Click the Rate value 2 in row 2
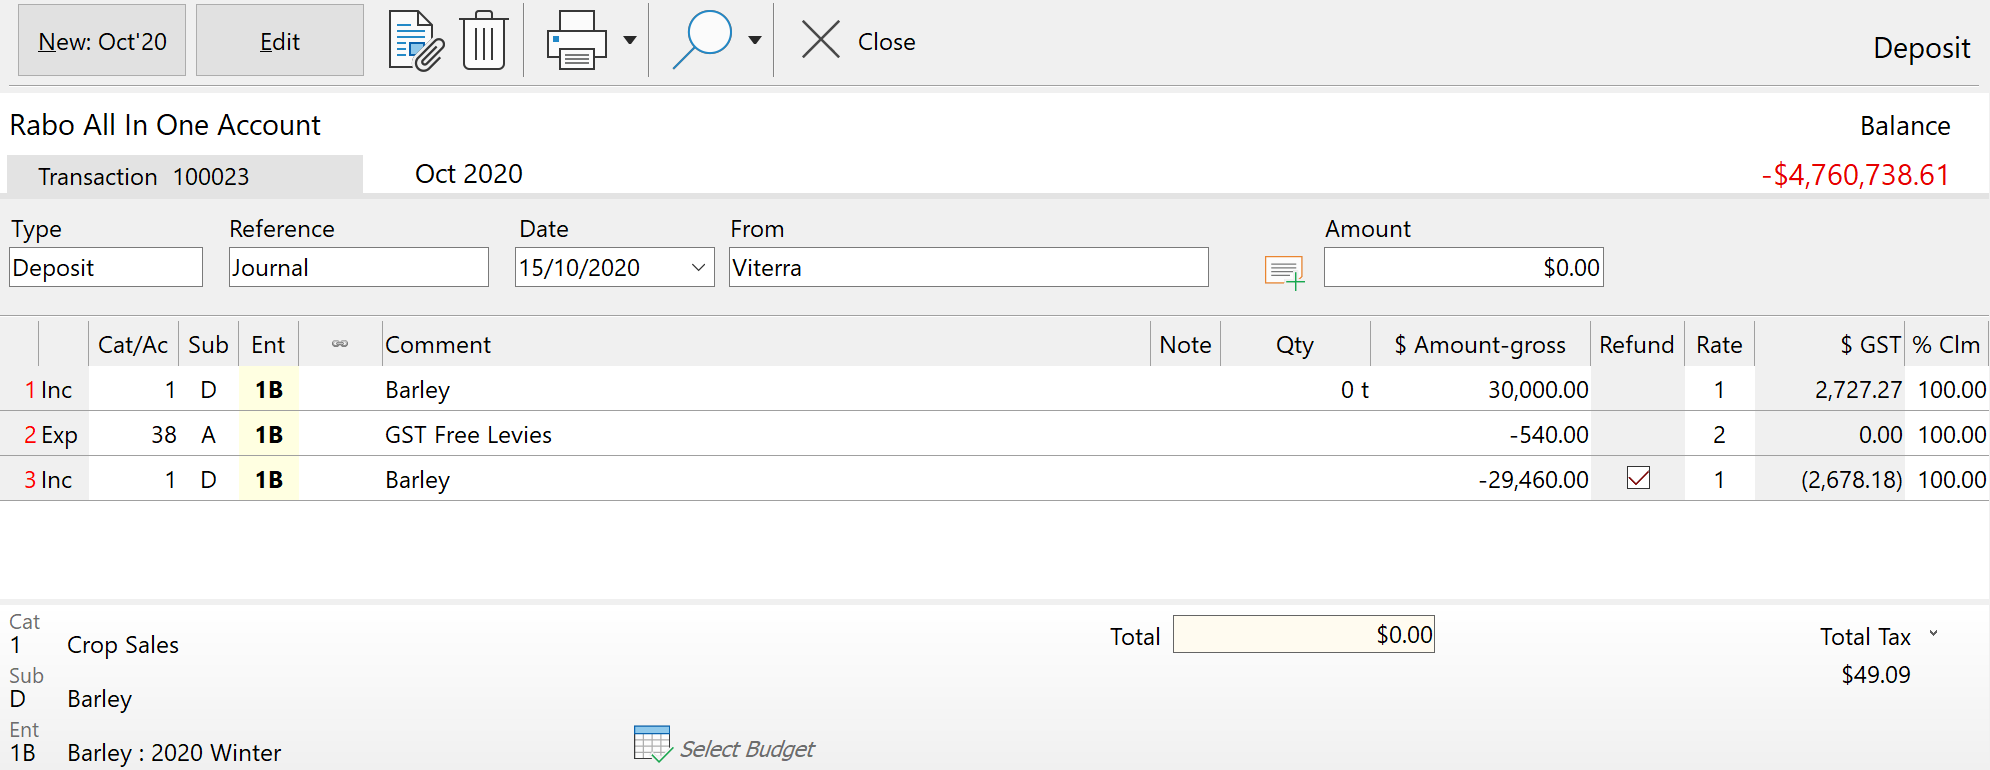The width and height of the screenshot is (1990, 770). 1719,435
